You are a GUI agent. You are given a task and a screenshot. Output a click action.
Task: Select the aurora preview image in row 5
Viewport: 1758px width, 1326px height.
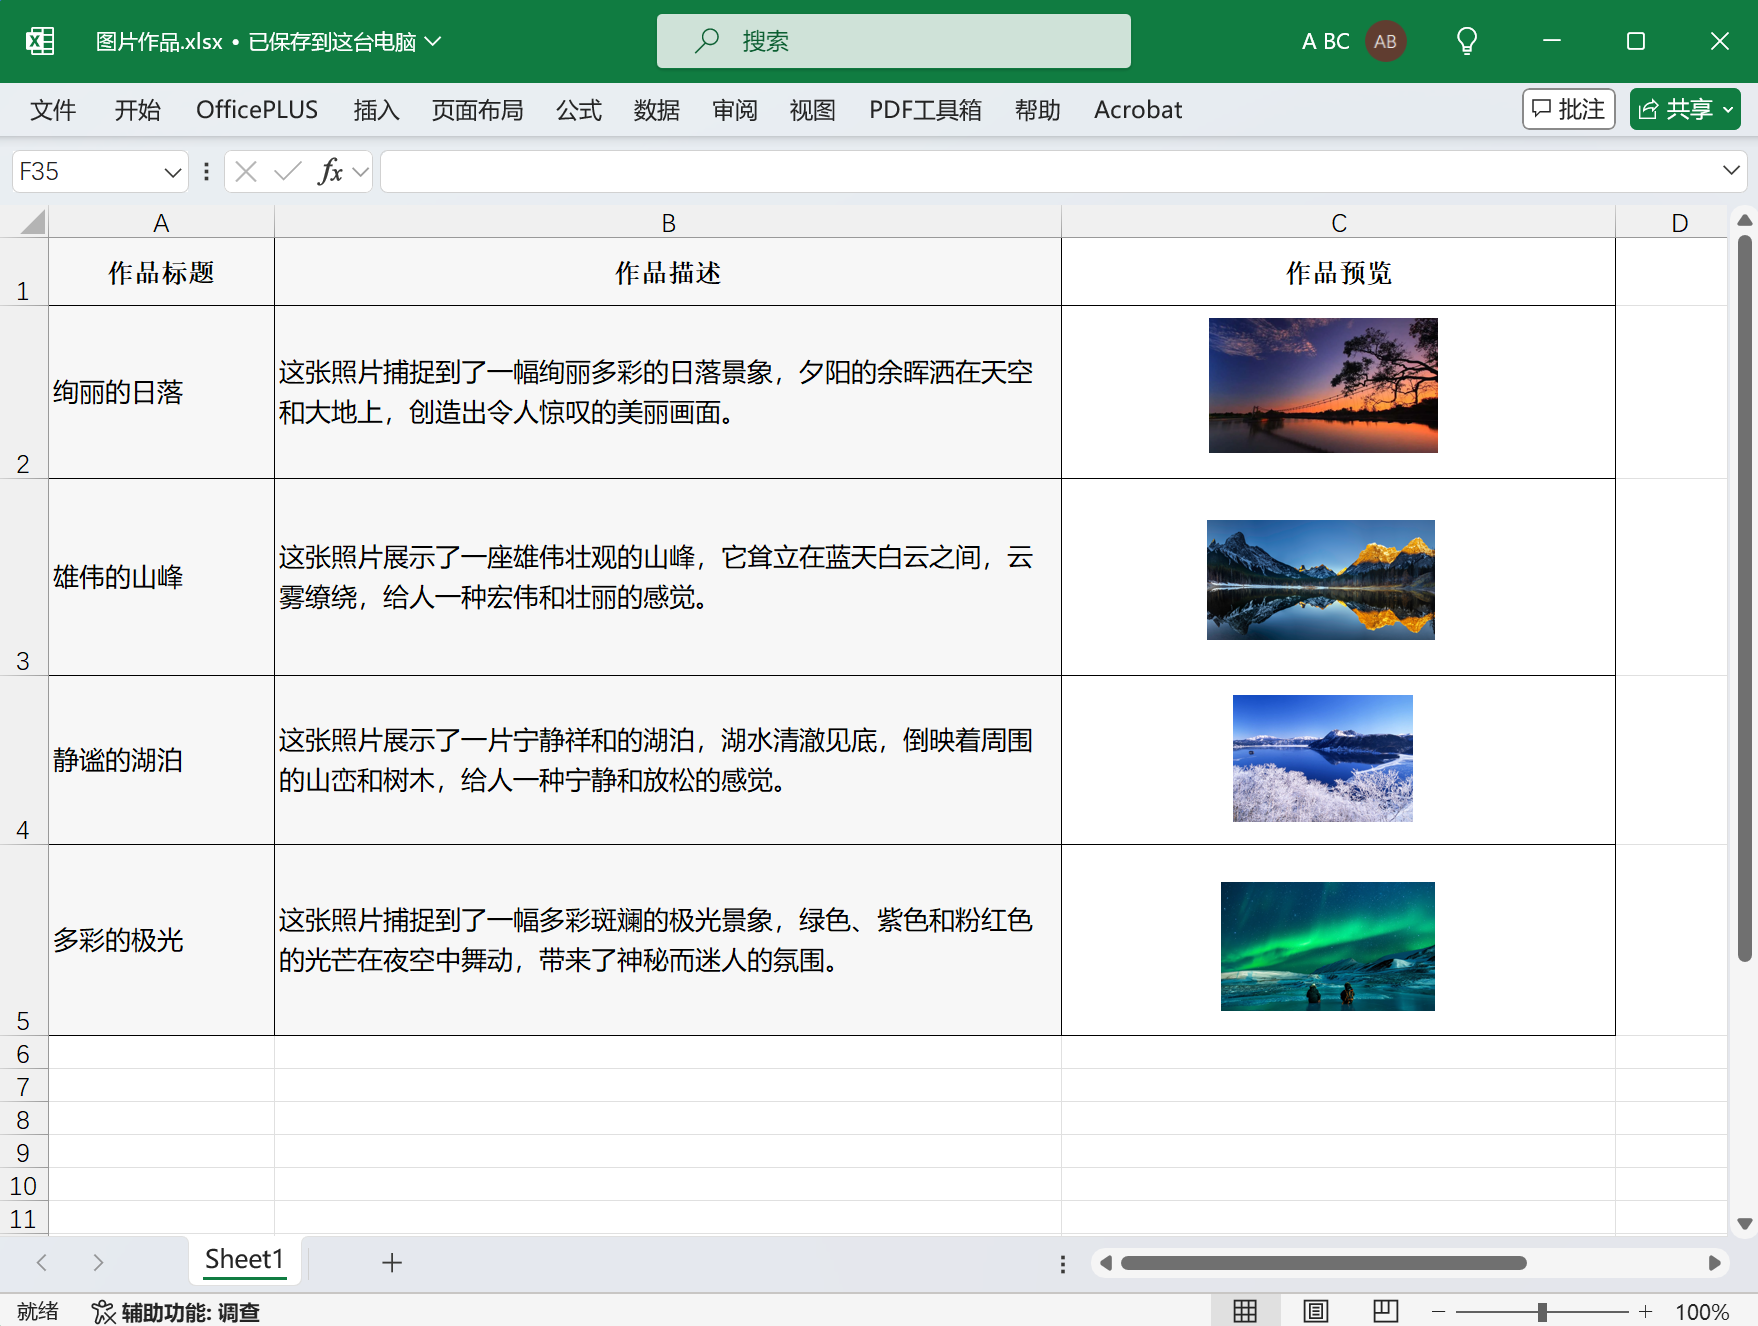click(x=1327, y=946)
